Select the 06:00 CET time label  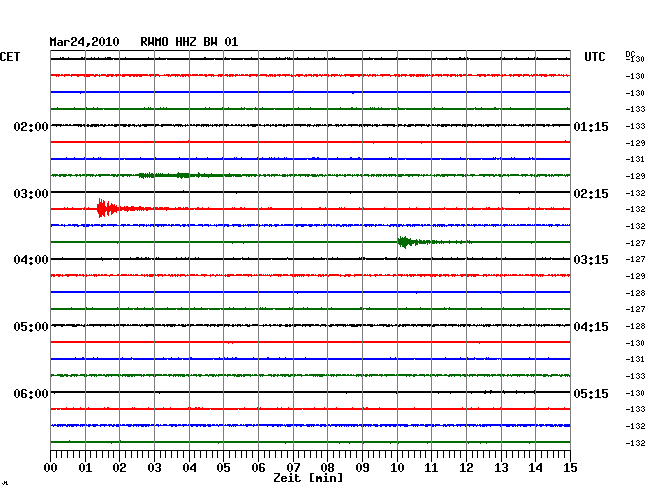coord(31,393)
